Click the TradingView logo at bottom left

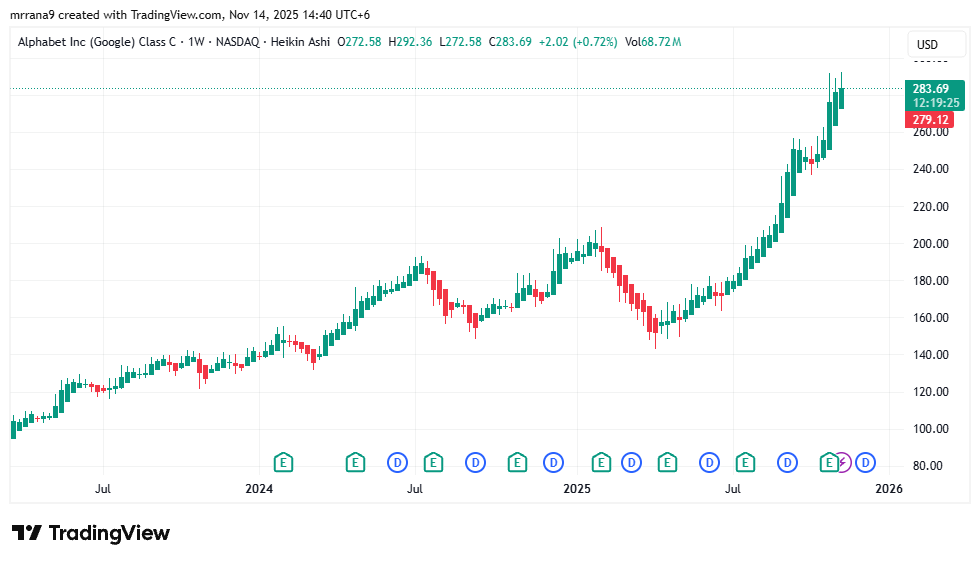91,533
